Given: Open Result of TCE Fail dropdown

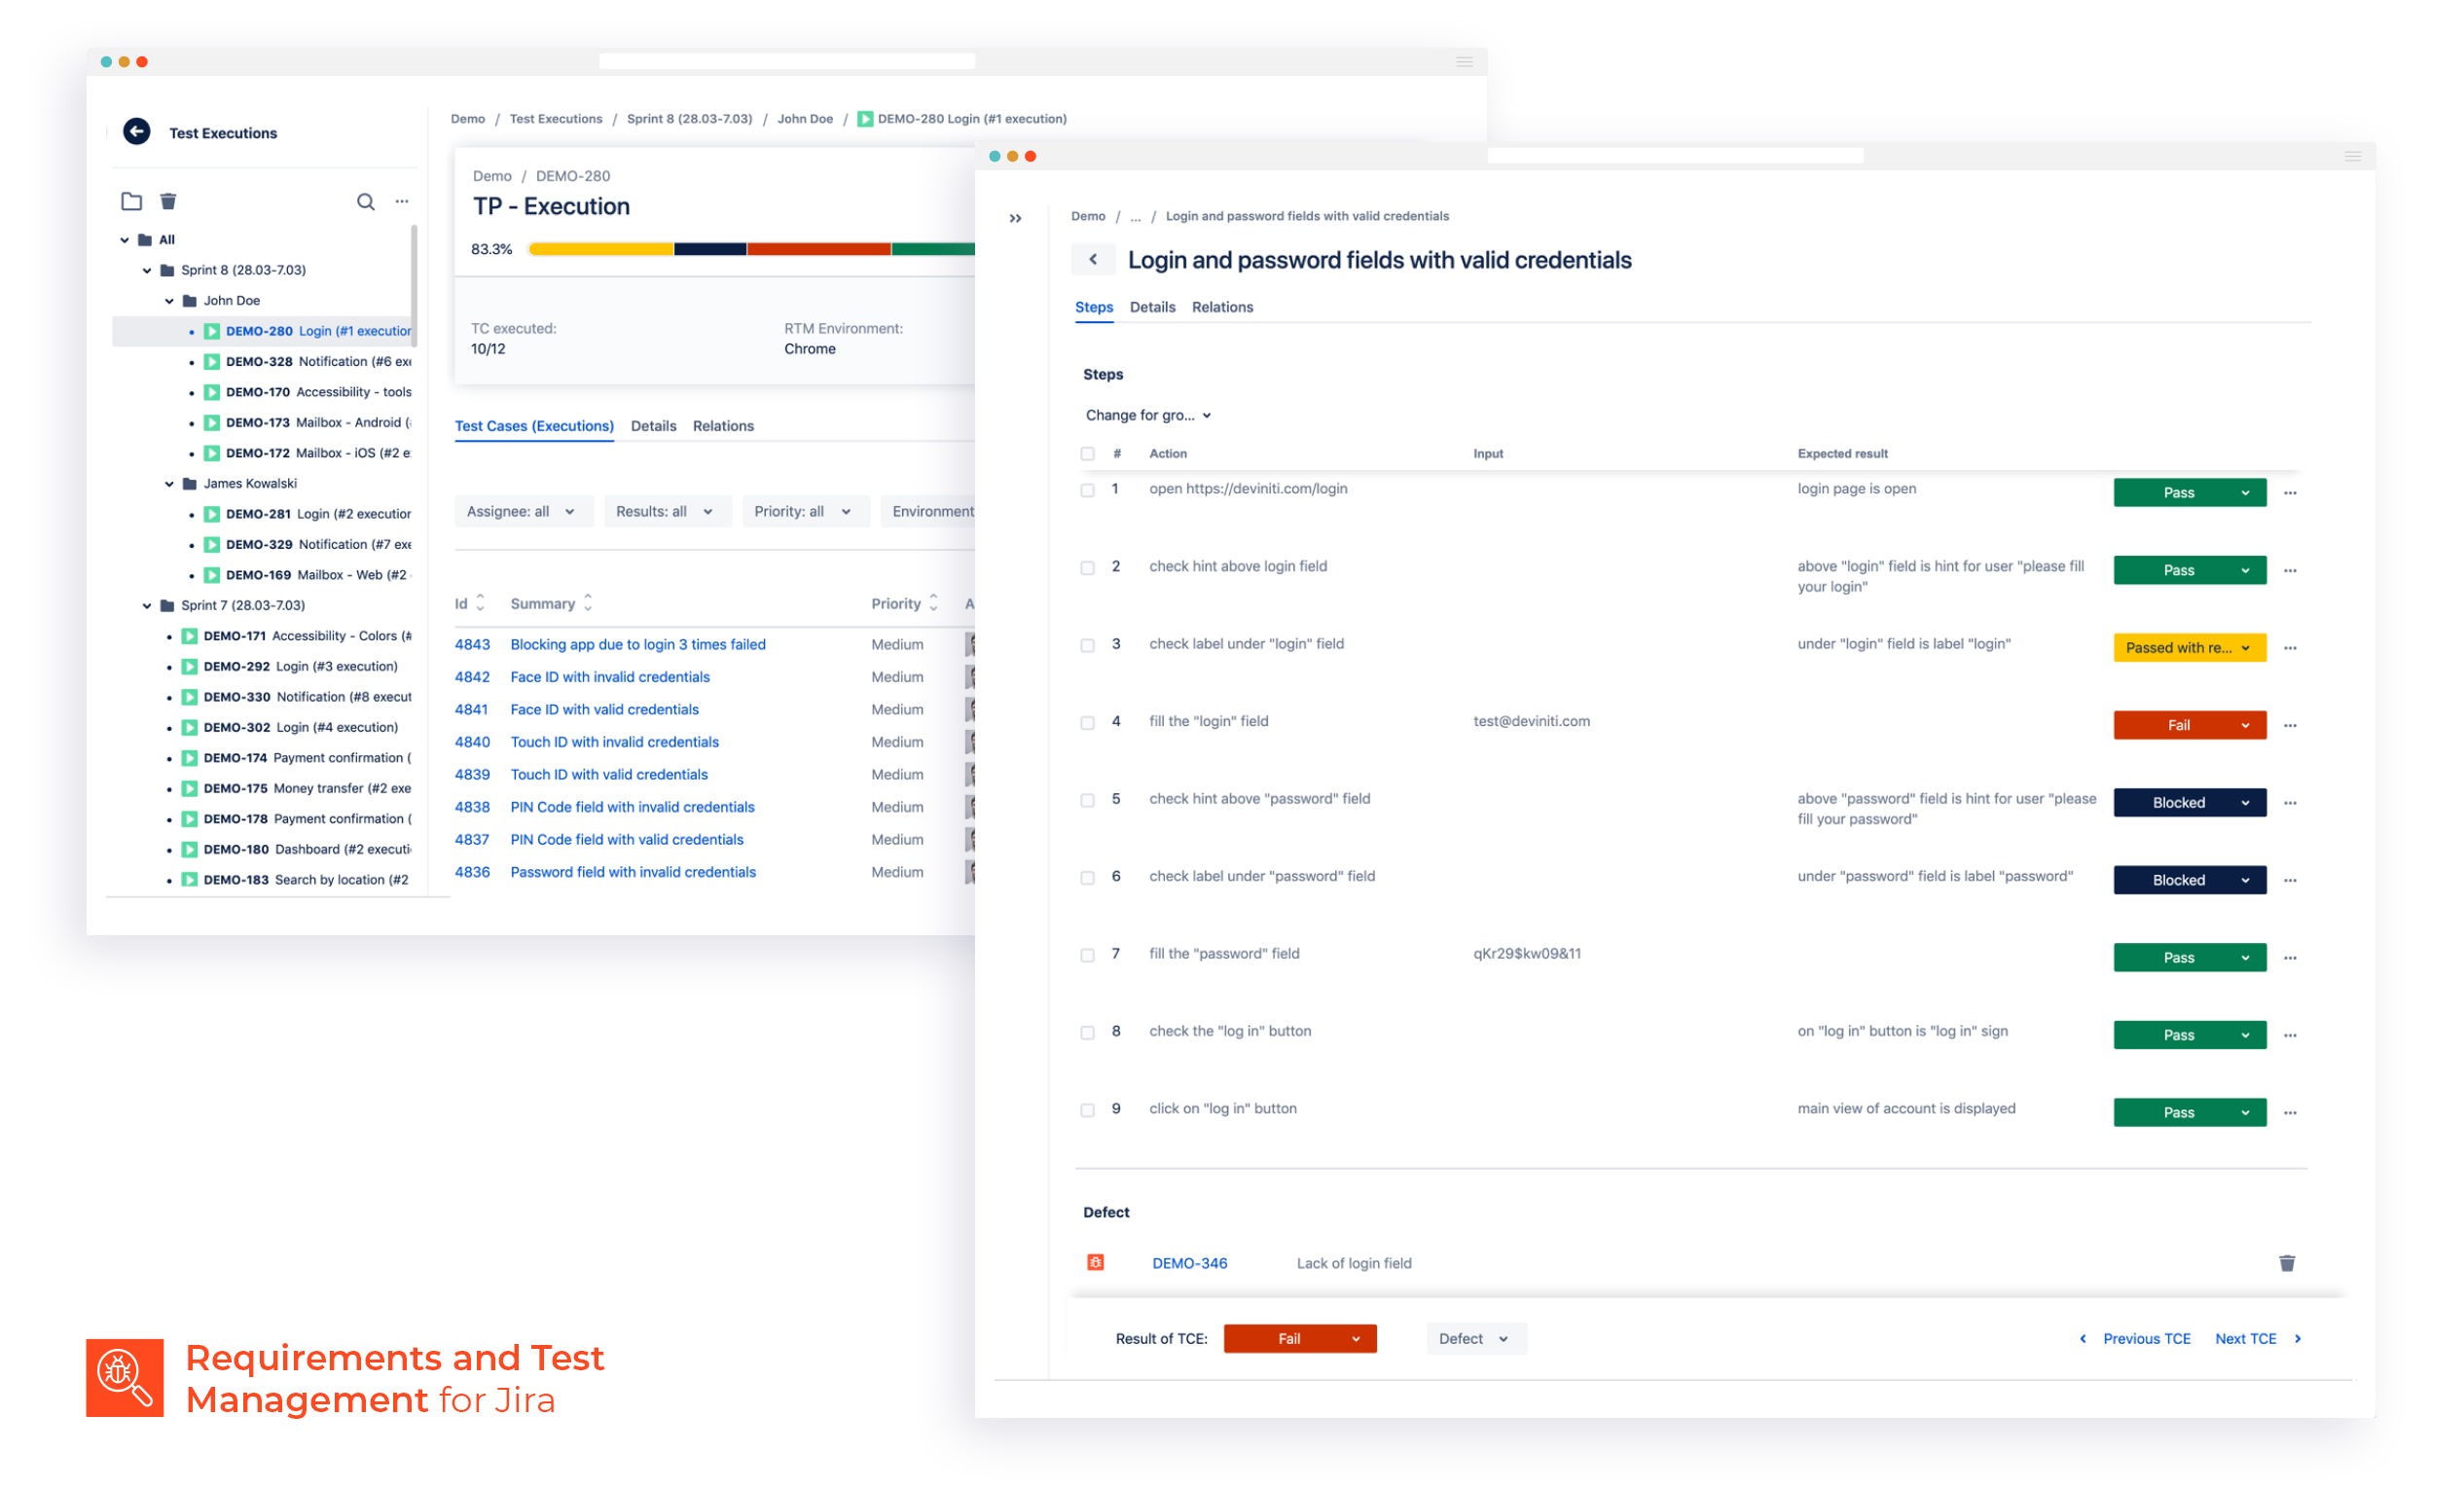Looking at the screenshot, I should pos(1302,1341).
